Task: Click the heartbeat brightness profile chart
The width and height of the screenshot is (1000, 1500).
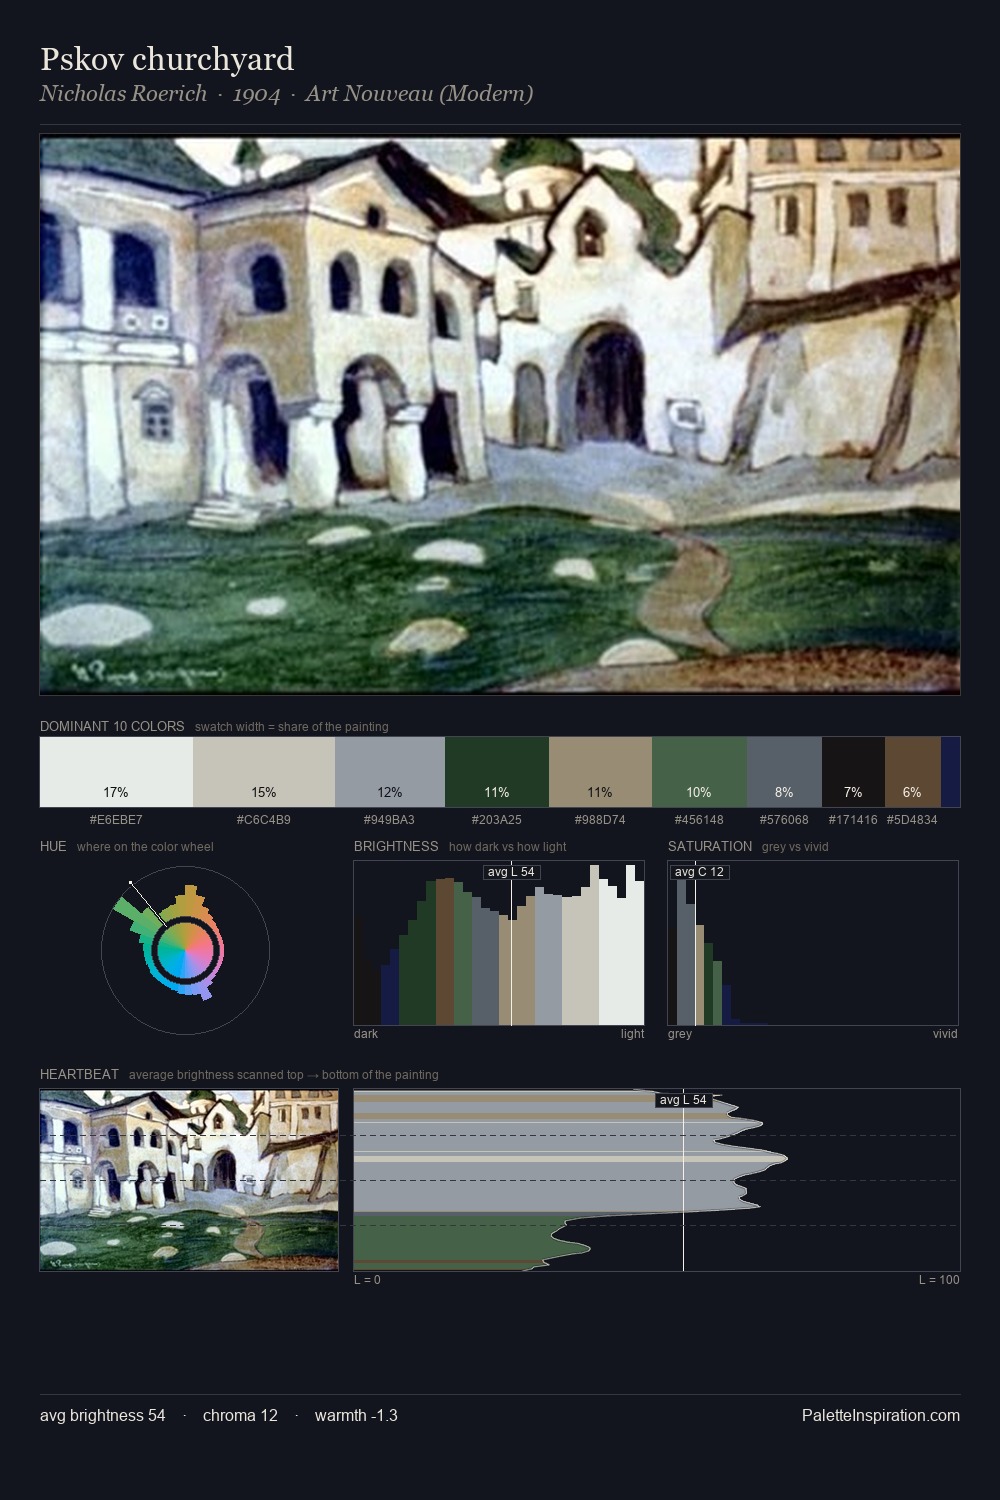Action: pyautogui.click(x=657, y=1180)
